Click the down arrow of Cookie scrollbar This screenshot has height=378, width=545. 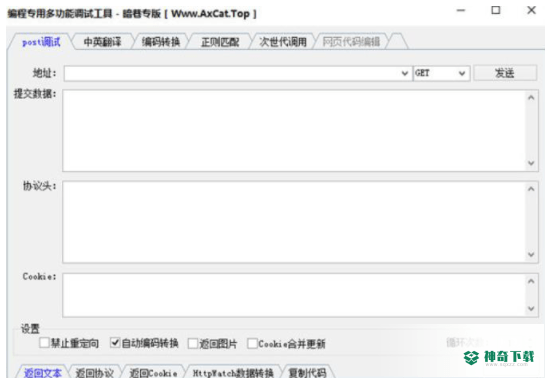[x=531, y=309]
